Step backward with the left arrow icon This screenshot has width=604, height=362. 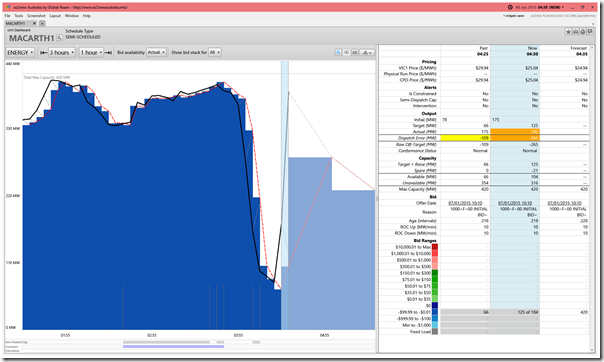[x=44, y=52]
